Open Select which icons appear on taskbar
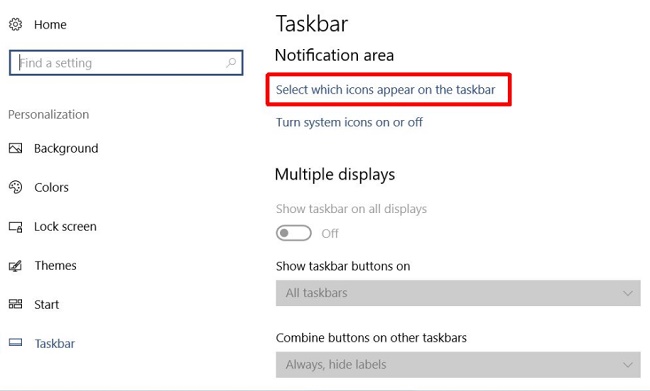The width and height of the screenshot is (650, 391). pyautogui.click(x=386, y=90)
